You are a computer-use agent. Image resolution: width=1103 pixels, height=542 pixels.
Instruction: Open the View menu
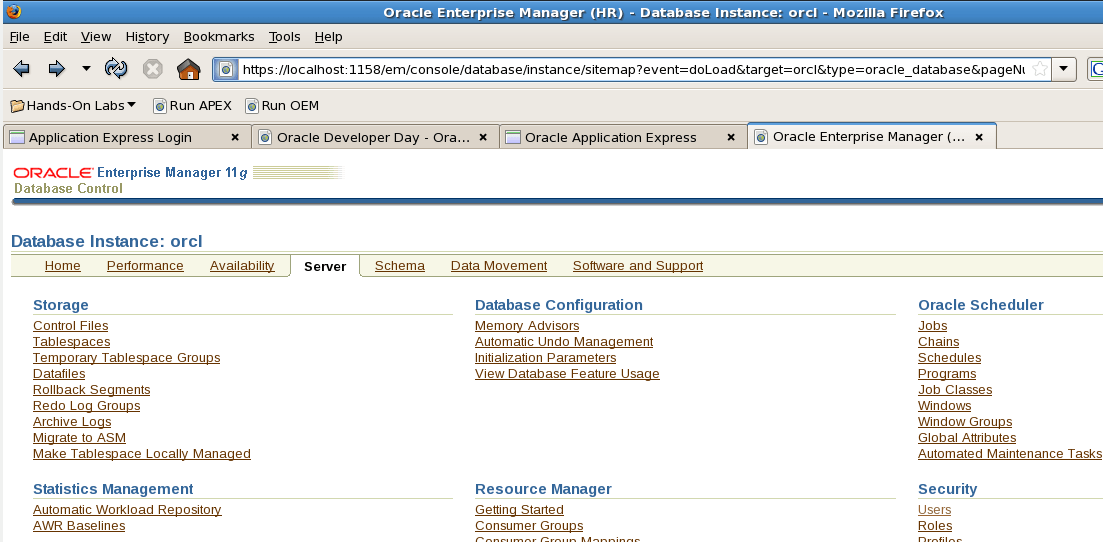click(x=96, y=37)
